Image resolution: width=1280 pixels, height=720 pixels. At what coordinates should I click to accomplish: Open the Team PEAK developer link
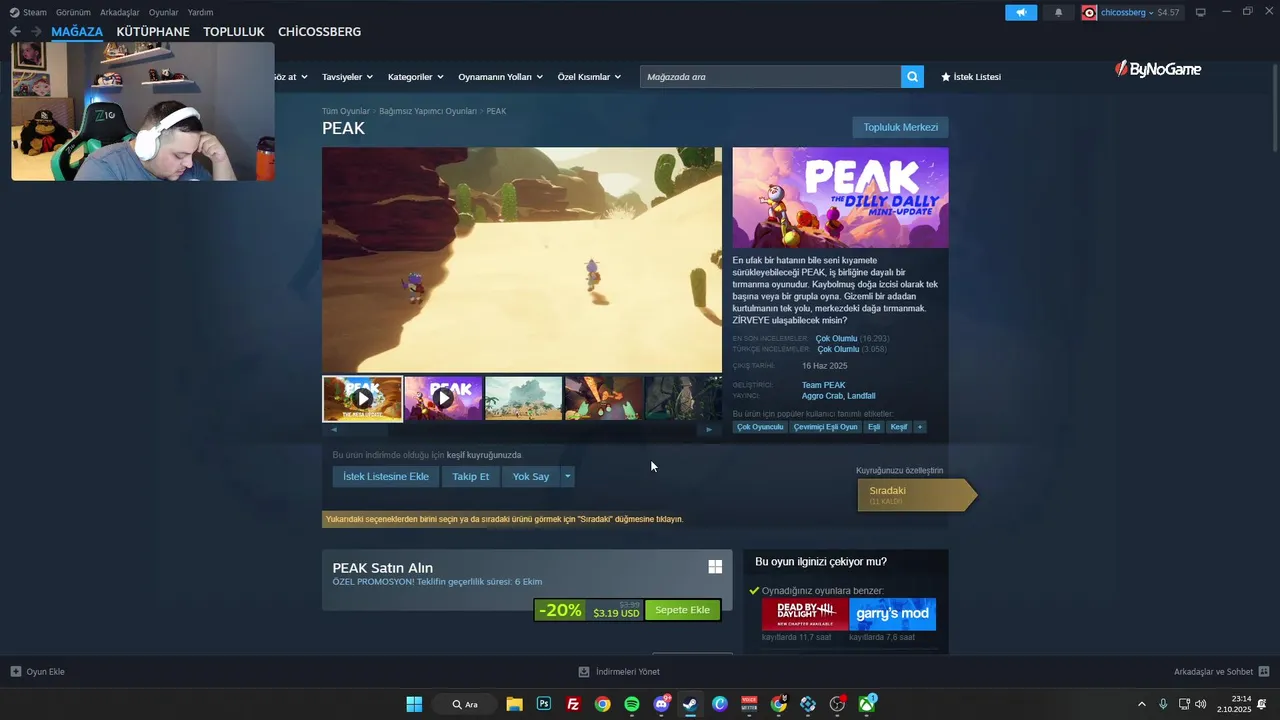point(823,385)
